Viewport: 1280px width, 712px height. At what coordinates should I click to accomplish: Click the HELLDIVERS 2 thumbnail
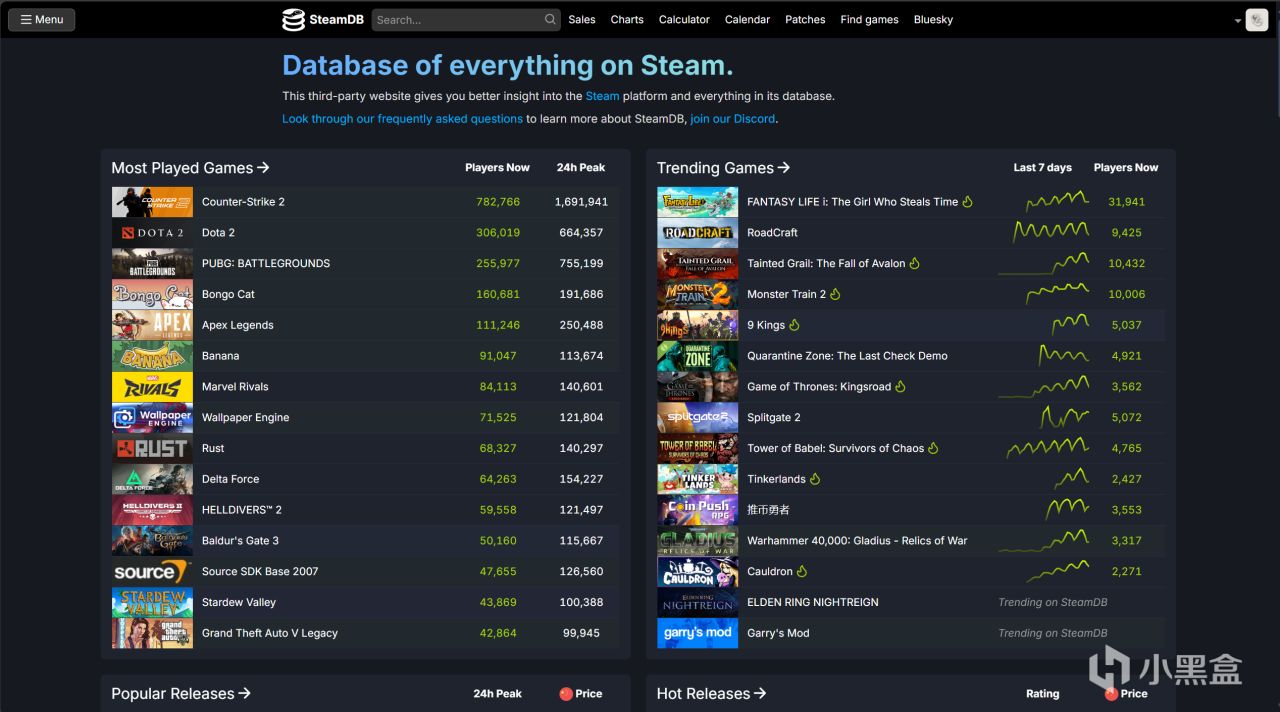152,510
